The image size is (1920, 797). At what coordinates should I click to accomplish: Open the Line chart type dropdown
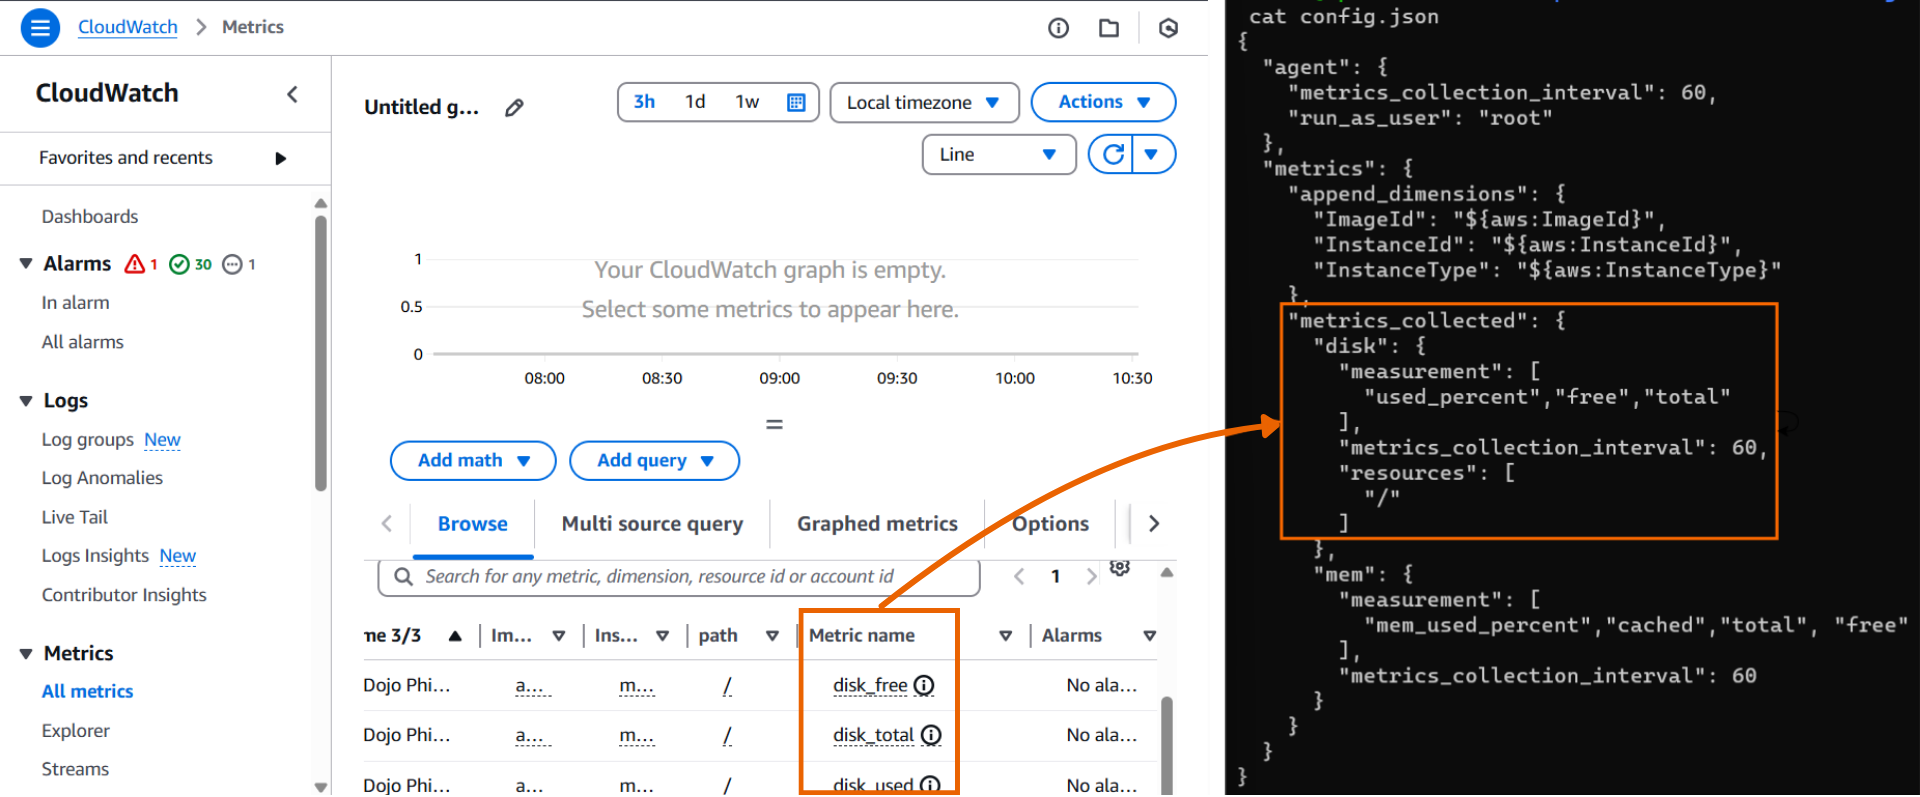tap(998, 154)
